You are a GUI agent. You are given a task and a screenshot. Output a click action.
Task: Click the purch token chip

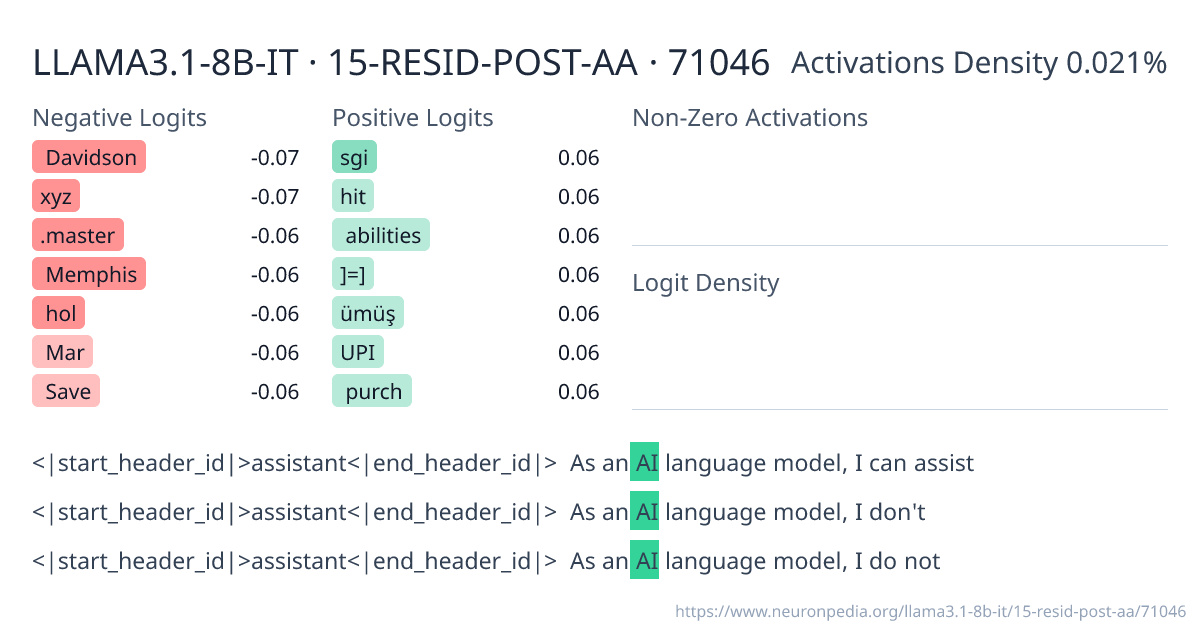pyautogui.click(x=372, y=391)
